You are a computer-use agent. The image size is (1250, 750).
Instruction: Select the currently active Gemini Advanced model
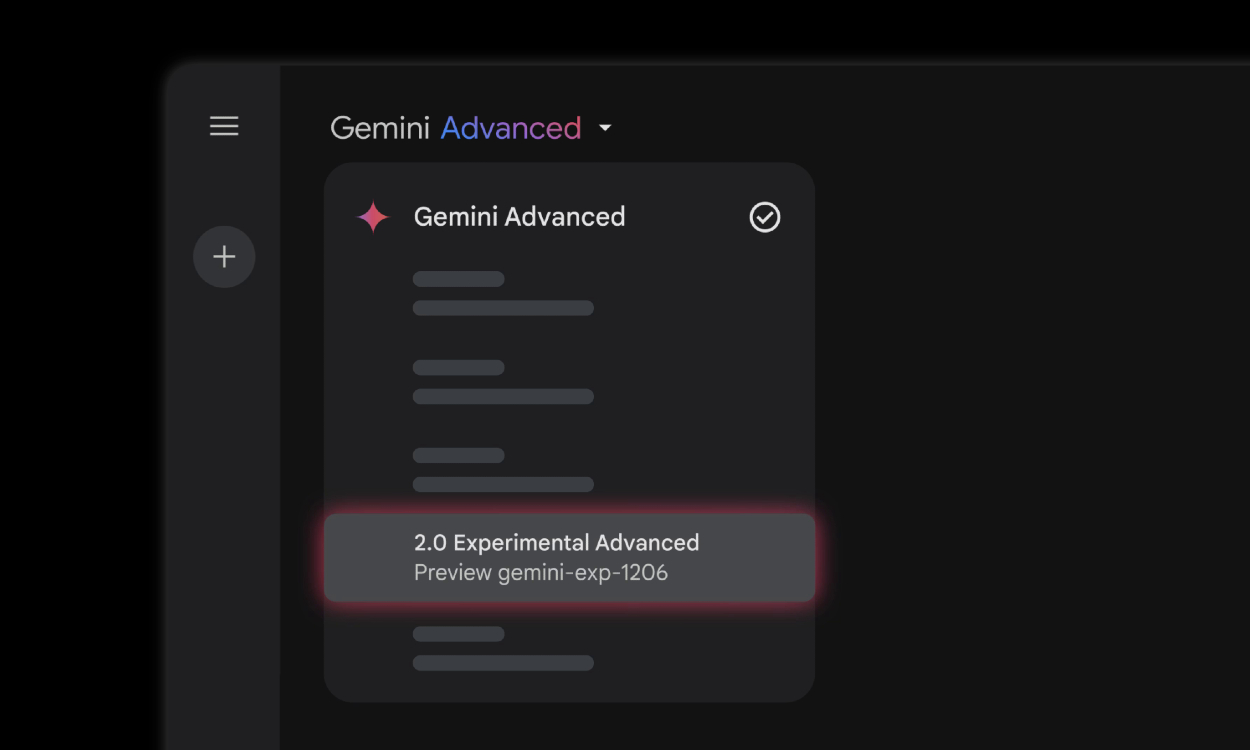coord(519,217)
